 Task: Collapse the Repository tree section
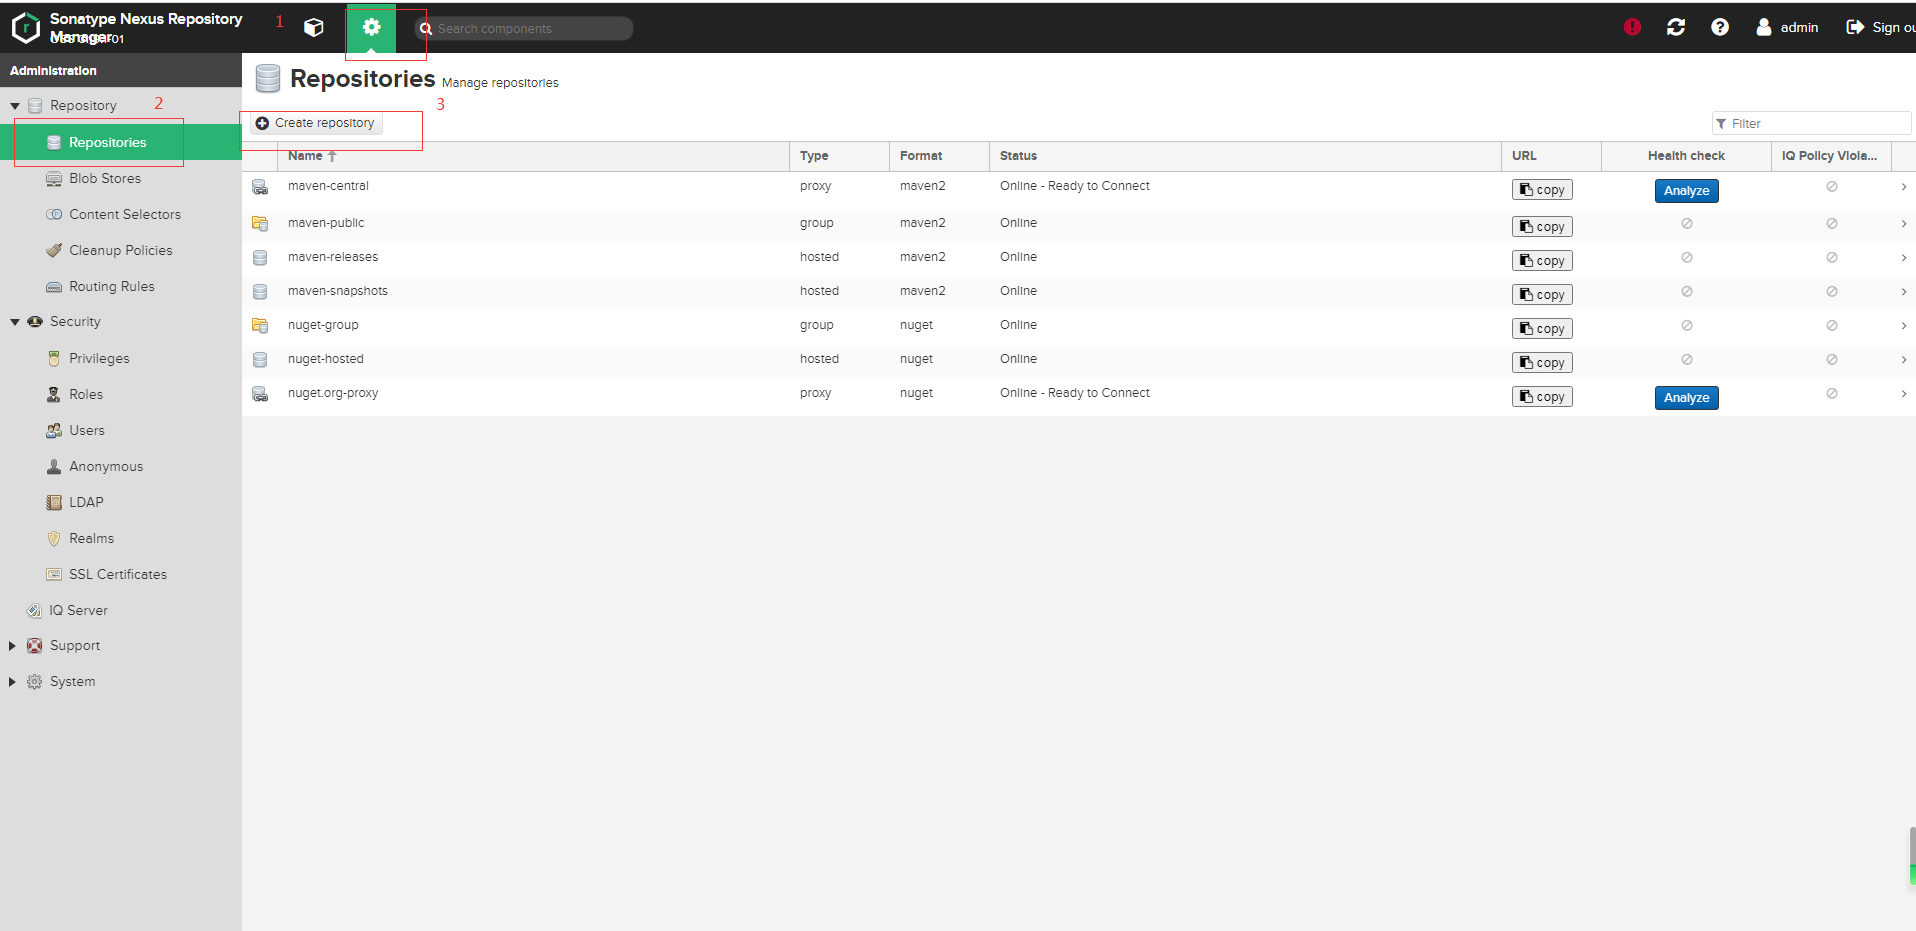pyautogui.click(x=15, y=106)
